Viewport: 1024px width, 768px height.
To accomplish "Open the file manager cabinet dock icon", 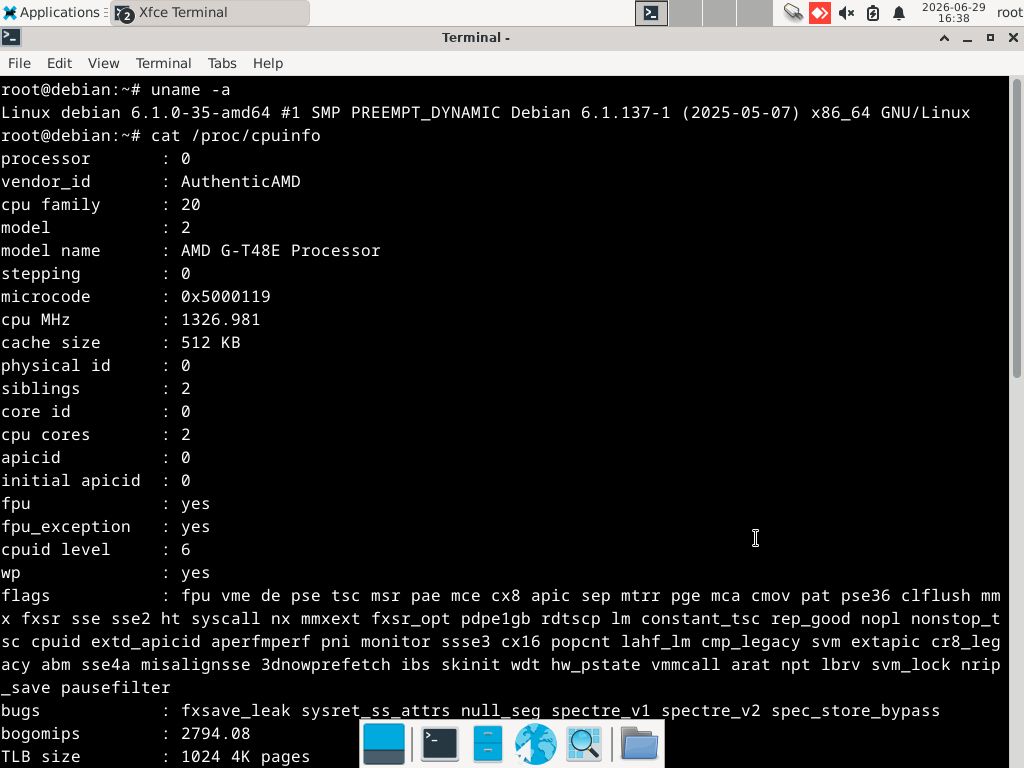I will click(487, 744).
